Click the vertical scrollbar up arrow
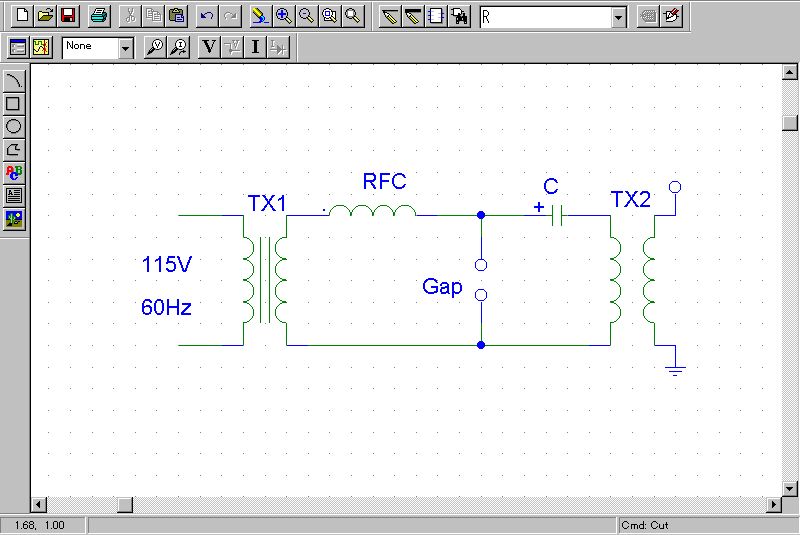The image size is (800, 535). tap(789, 75)
